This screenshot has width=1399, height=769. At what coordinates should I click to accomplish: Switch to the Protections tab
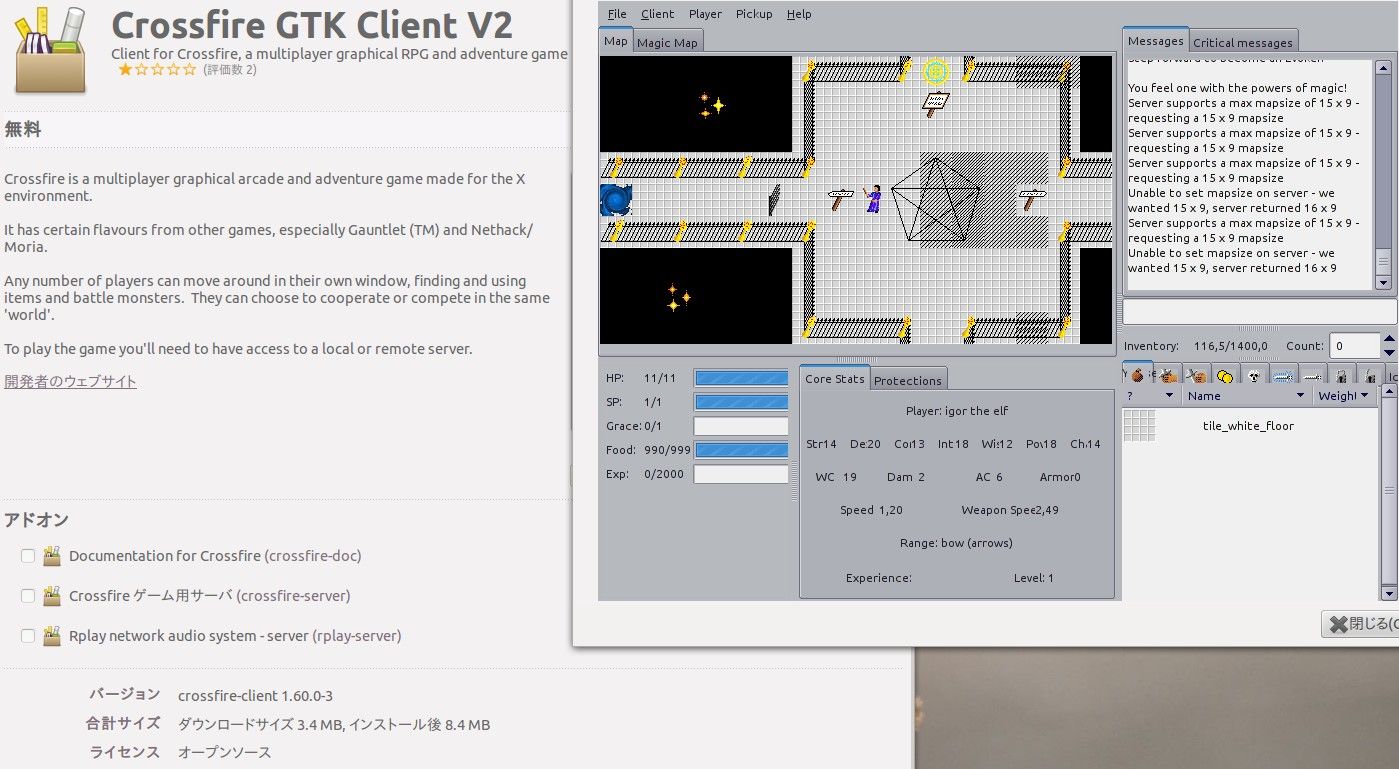click(907, 380)
